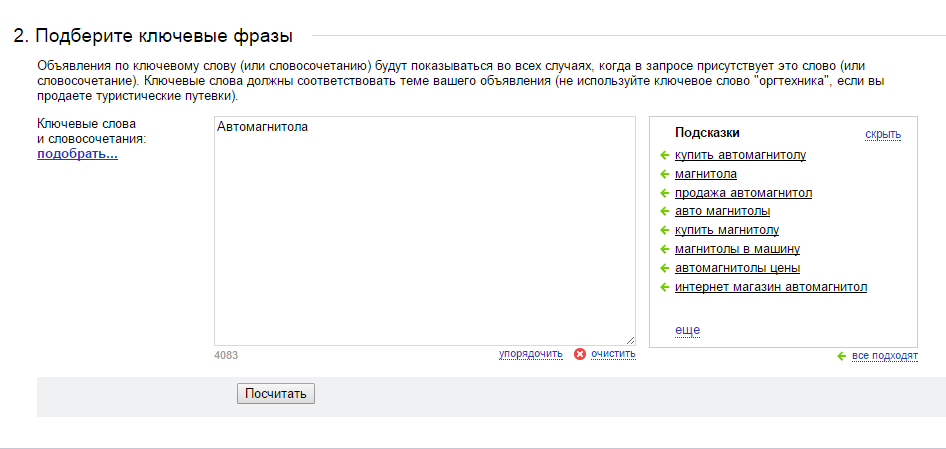Clear keywords with 'очистить' link
Screen dimensions: 946x449
coord(614,354)
